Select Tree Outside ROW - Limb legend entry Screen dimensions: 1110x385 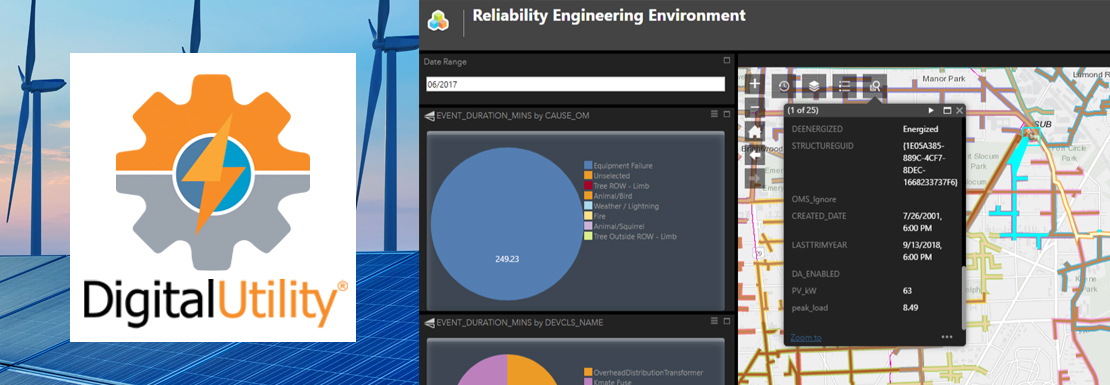click(630, 236)
